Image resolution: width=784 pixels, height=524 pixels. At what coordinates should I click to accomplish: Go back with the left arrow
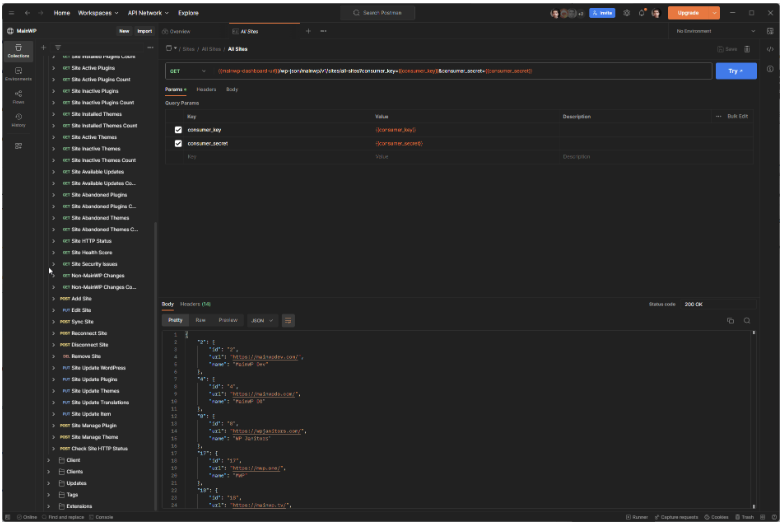tap(27, 13)
